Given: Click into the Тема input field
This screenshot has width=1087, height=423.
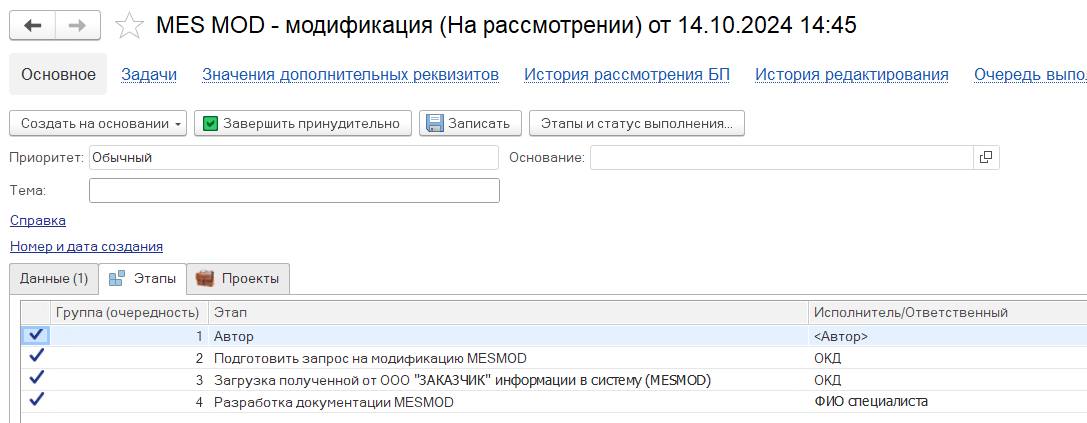Looking at the screenshot, I should [294, 190].
